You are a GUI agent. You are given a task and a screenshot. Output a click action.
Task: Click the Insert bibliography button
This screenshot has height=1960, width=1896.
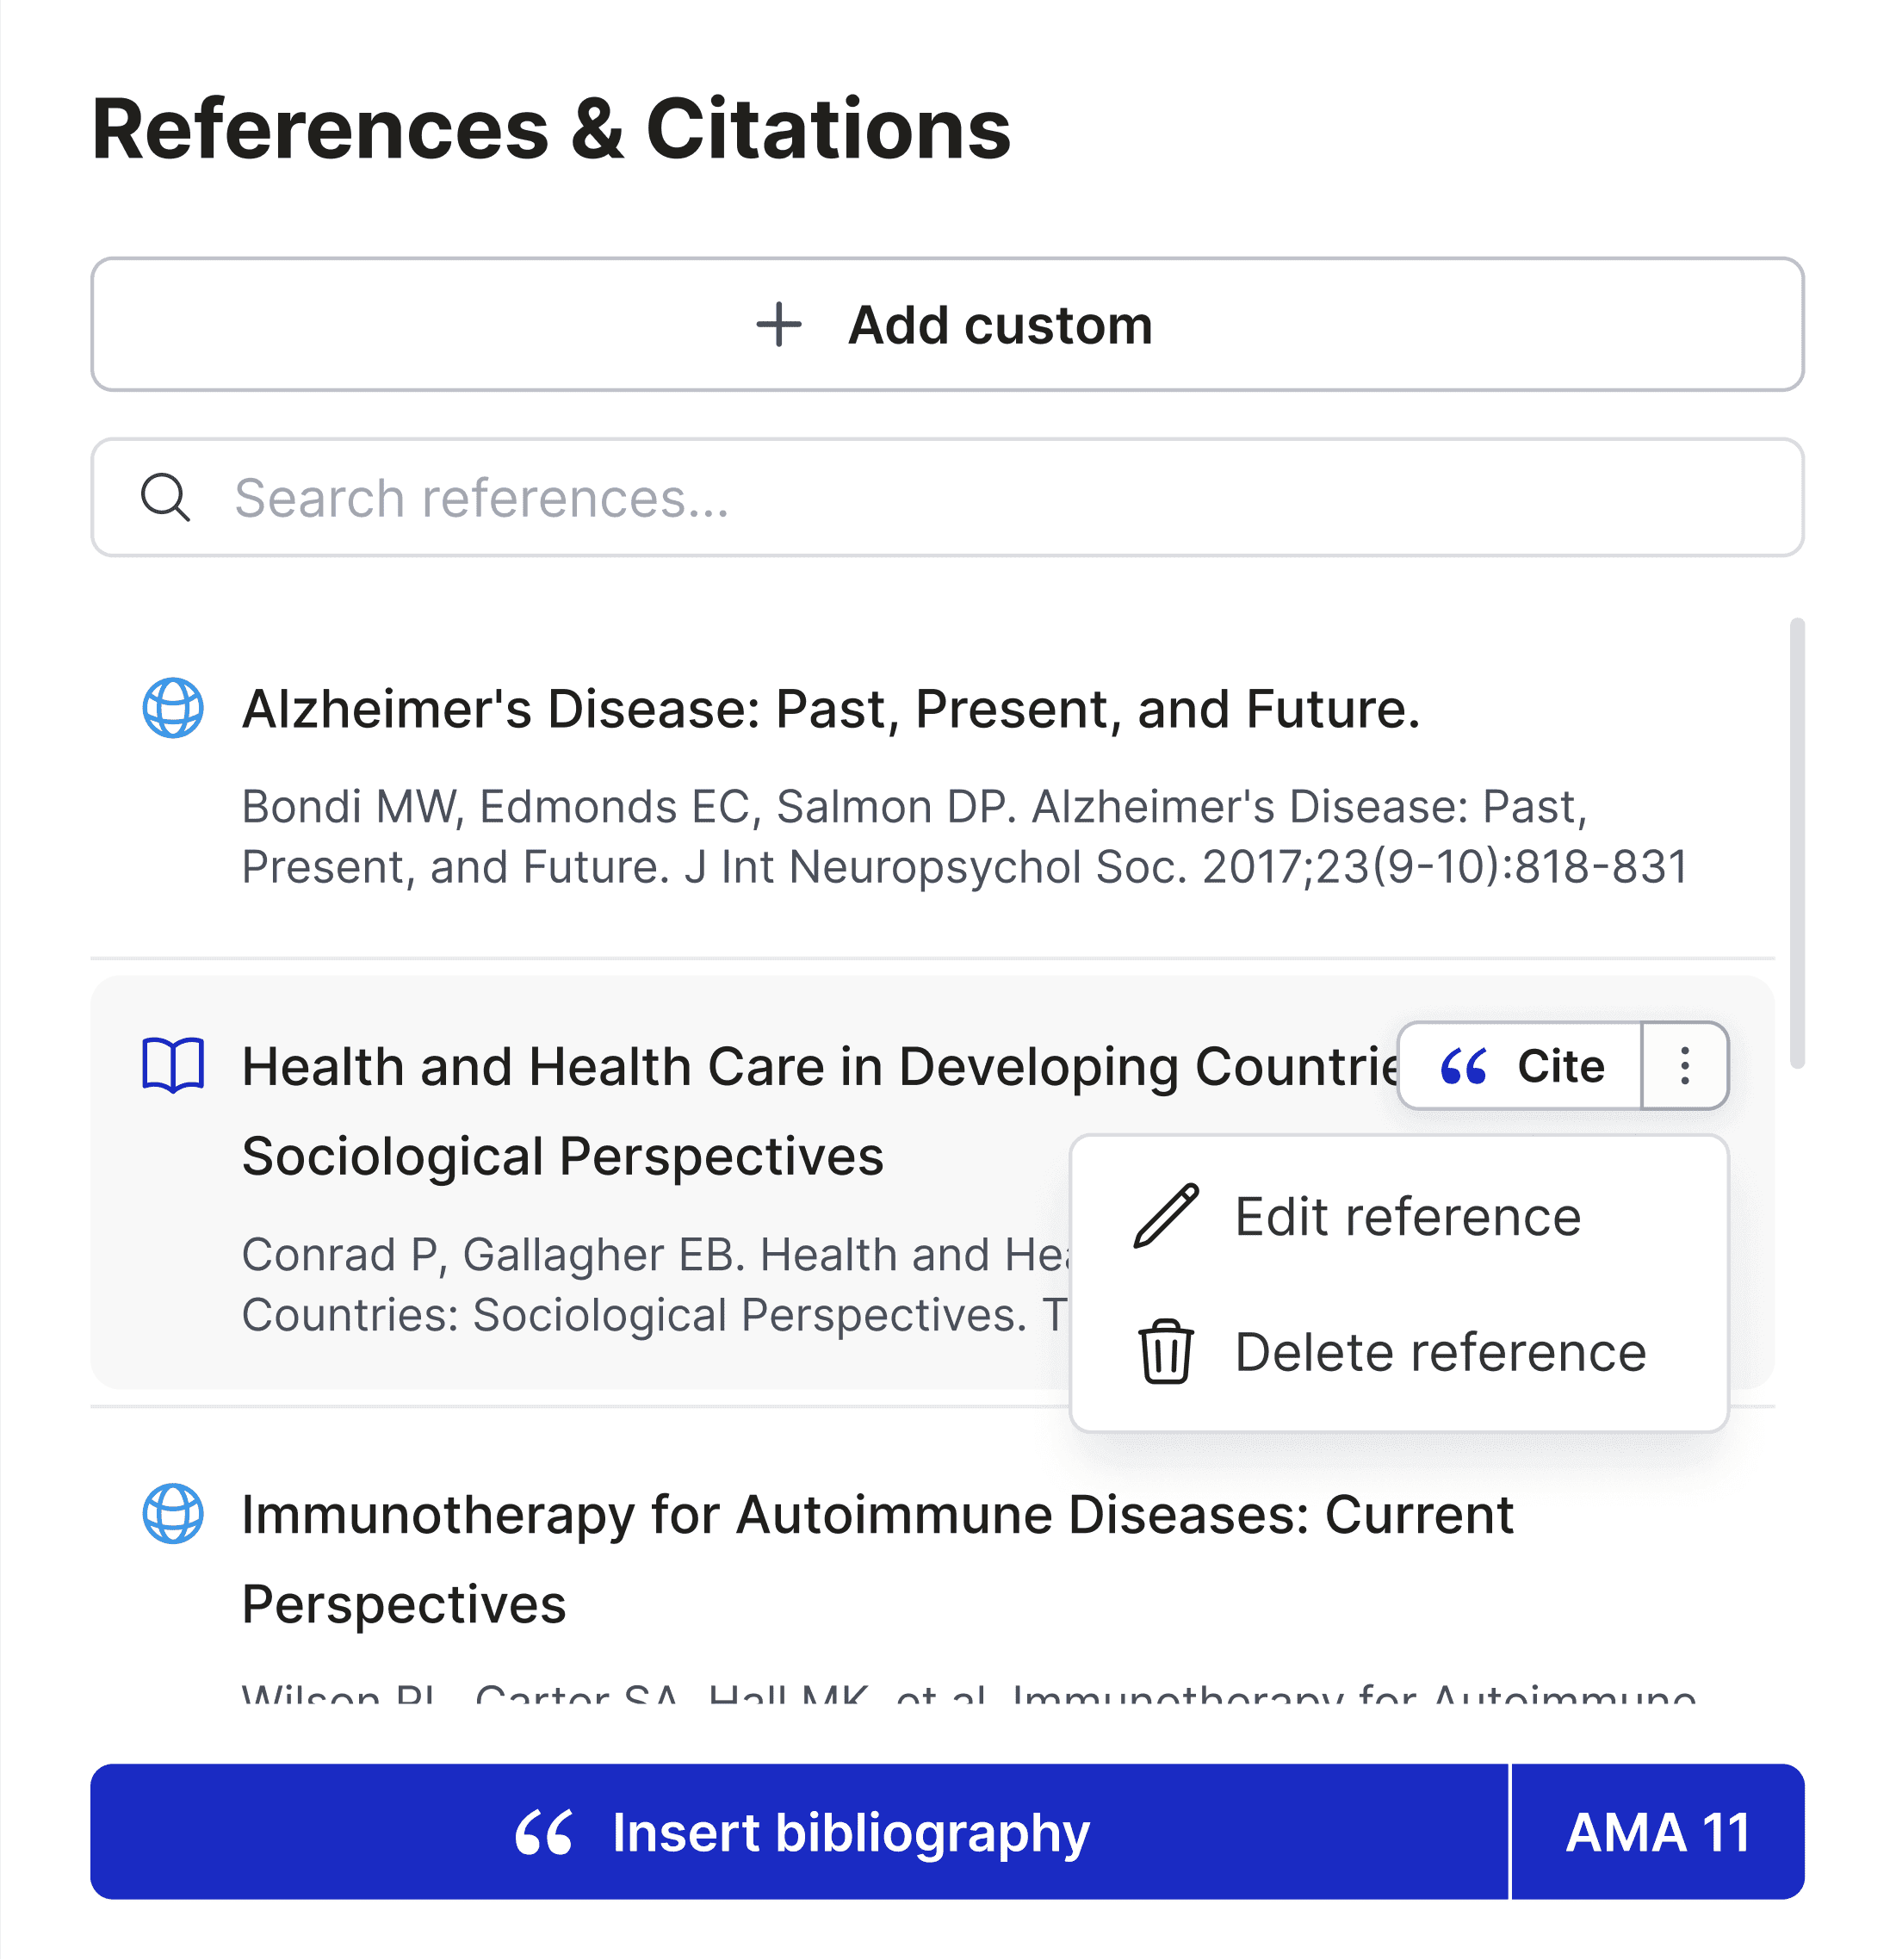799,1832
